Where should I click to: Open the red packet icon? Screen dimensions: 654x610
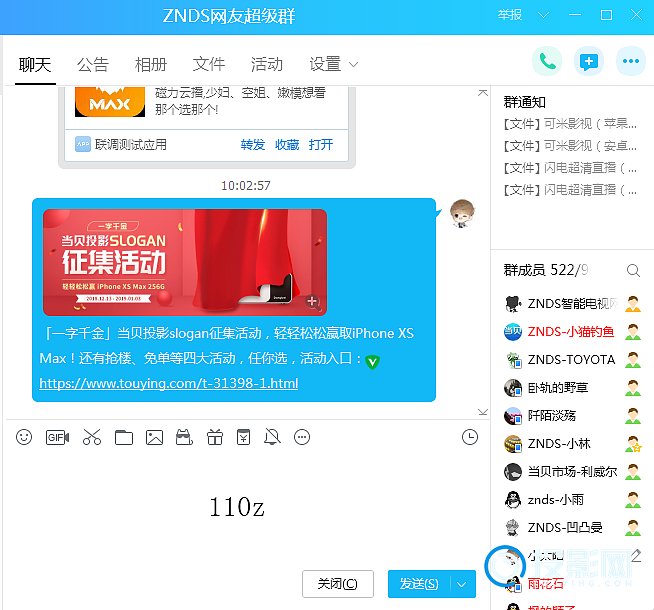click(x=243, y=437)
